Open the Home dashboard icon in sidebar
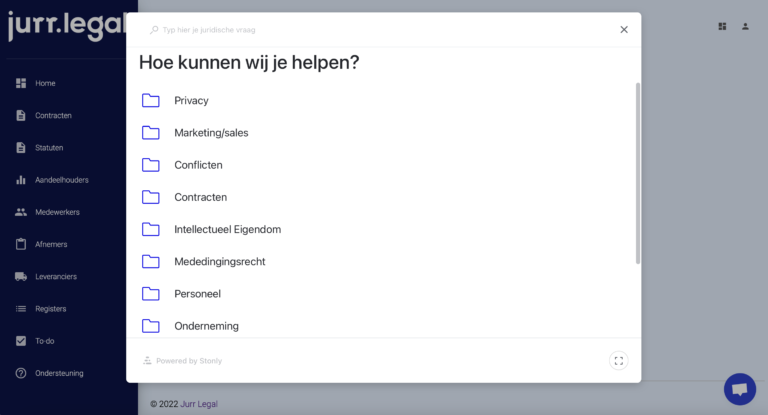Image resolution: width=768 pixels, height=415 pixels. pos(21,83)
